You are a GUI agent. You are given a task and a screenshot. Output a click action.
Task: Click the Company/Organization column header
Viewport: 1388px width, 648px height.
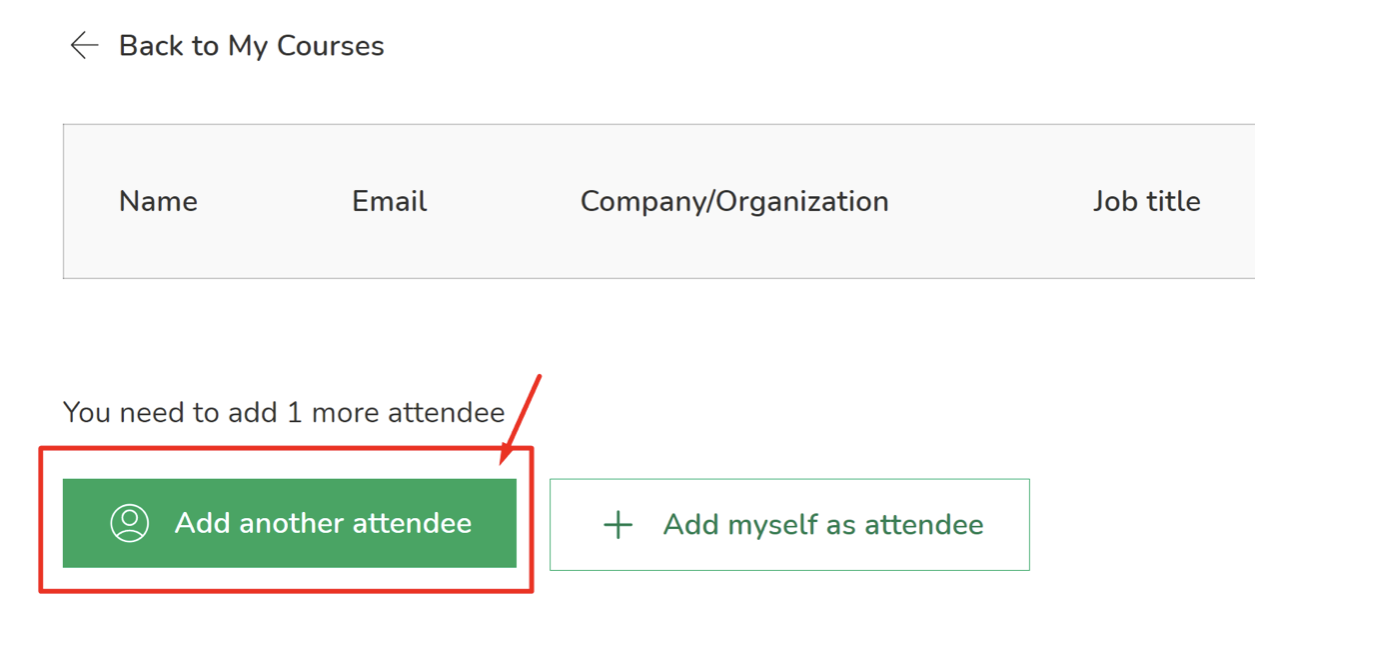(734, 201)
